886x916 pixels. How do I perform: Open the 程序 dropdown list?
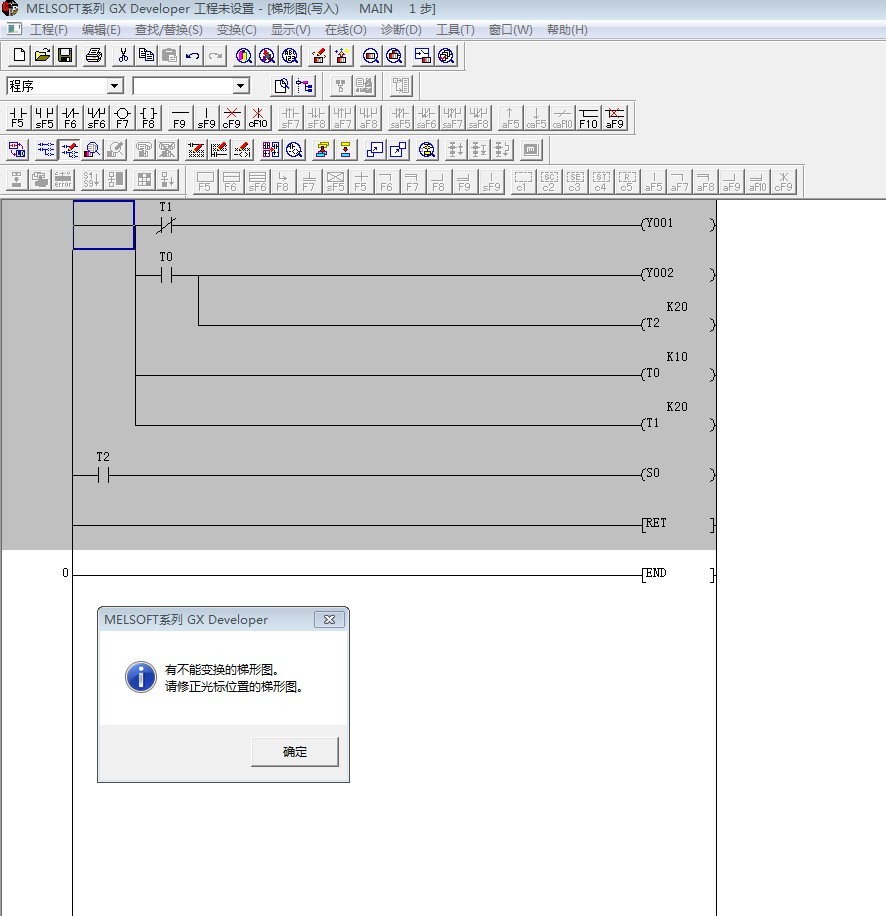[114, 87]
